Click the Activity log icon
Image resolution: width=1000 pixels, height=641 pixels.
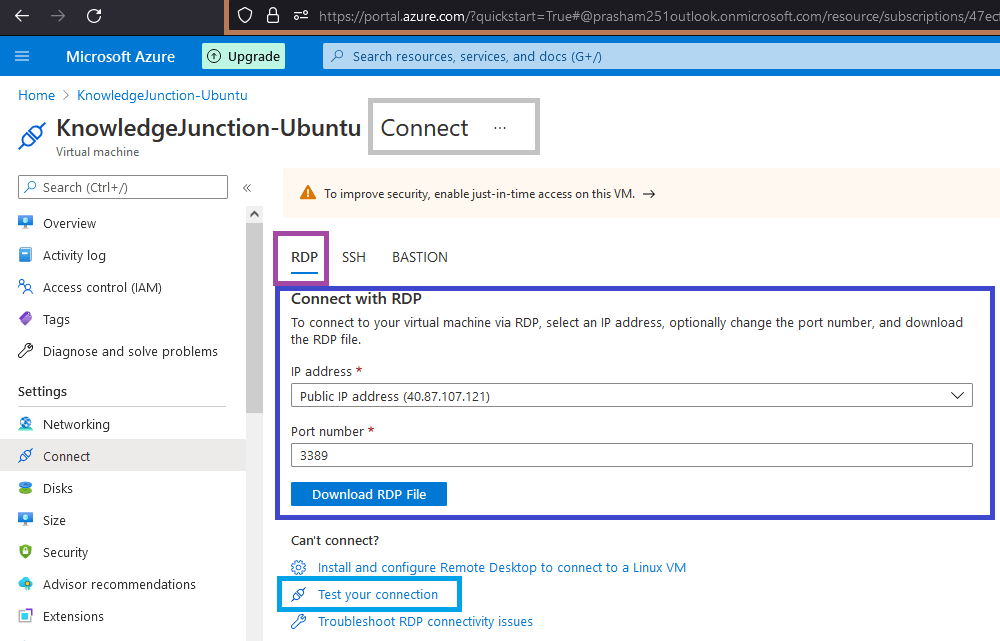[26, 254]
